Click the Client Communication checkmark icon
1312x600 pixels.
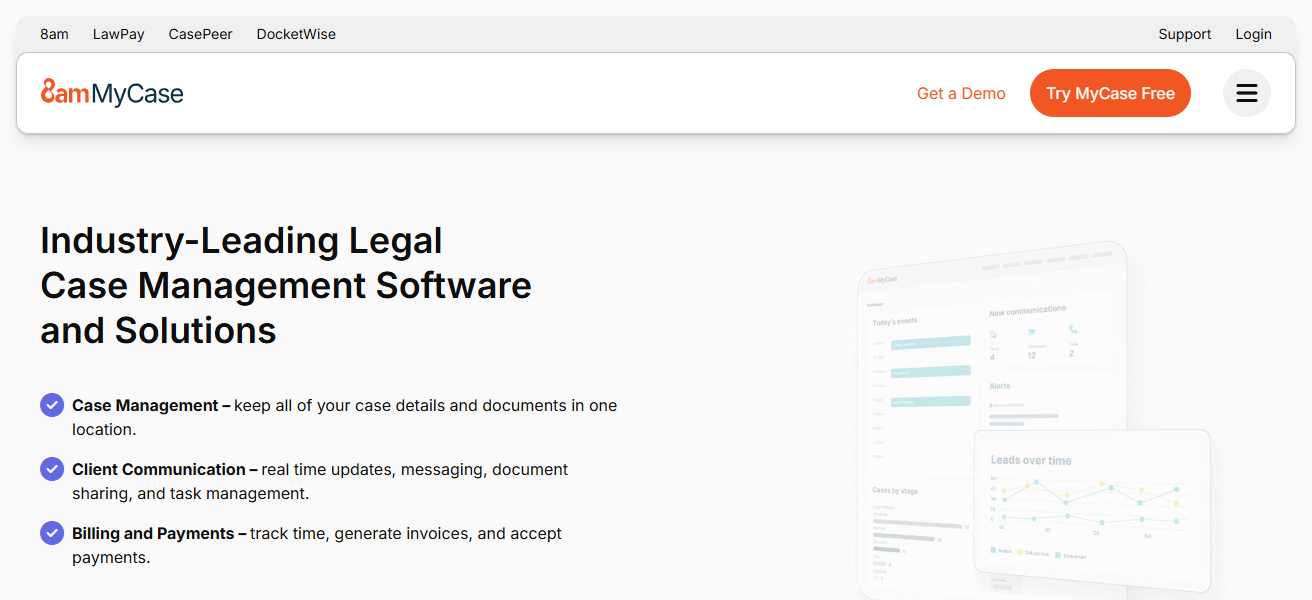pos(52,469)
